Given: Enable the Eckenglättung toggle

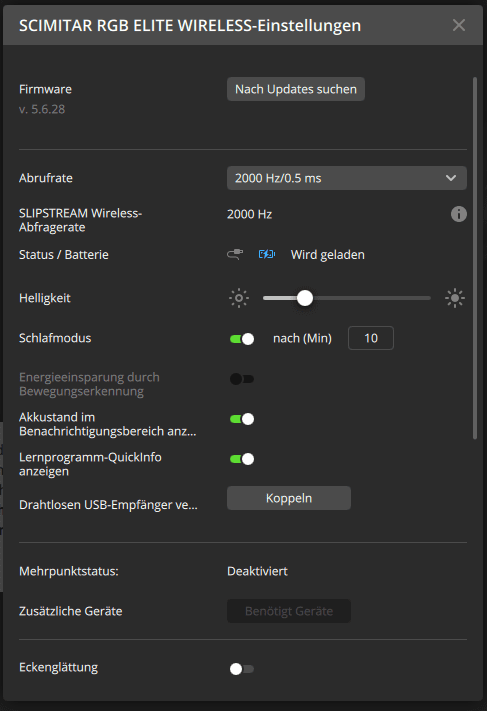Looking at the screenshot, I should point(242,669).
